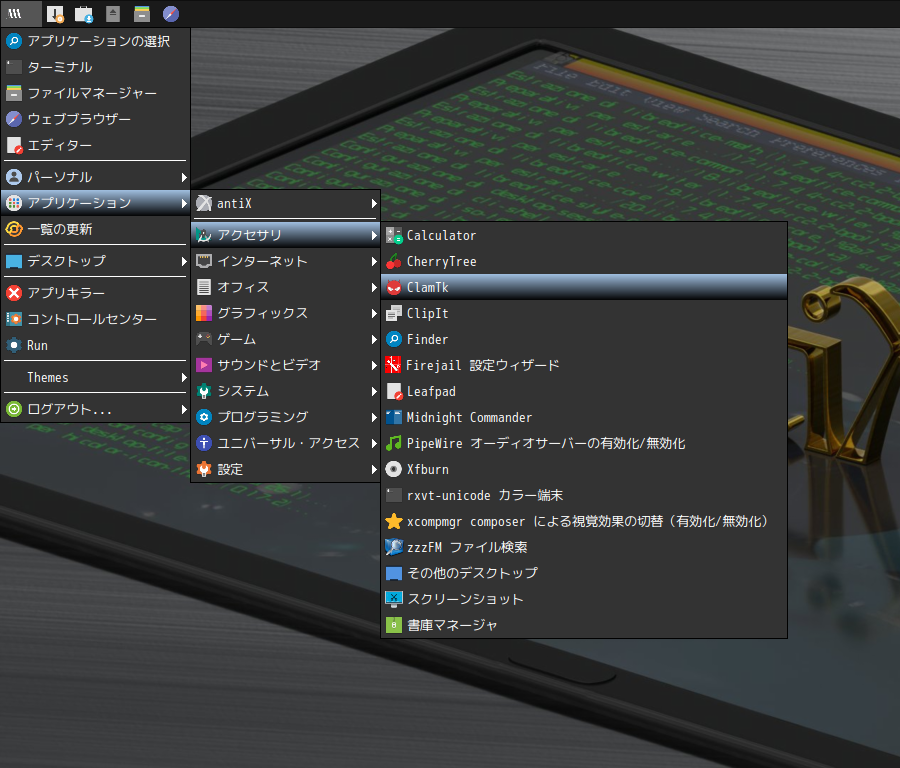Expand the オフィス submenu arrow

point(374,287)
